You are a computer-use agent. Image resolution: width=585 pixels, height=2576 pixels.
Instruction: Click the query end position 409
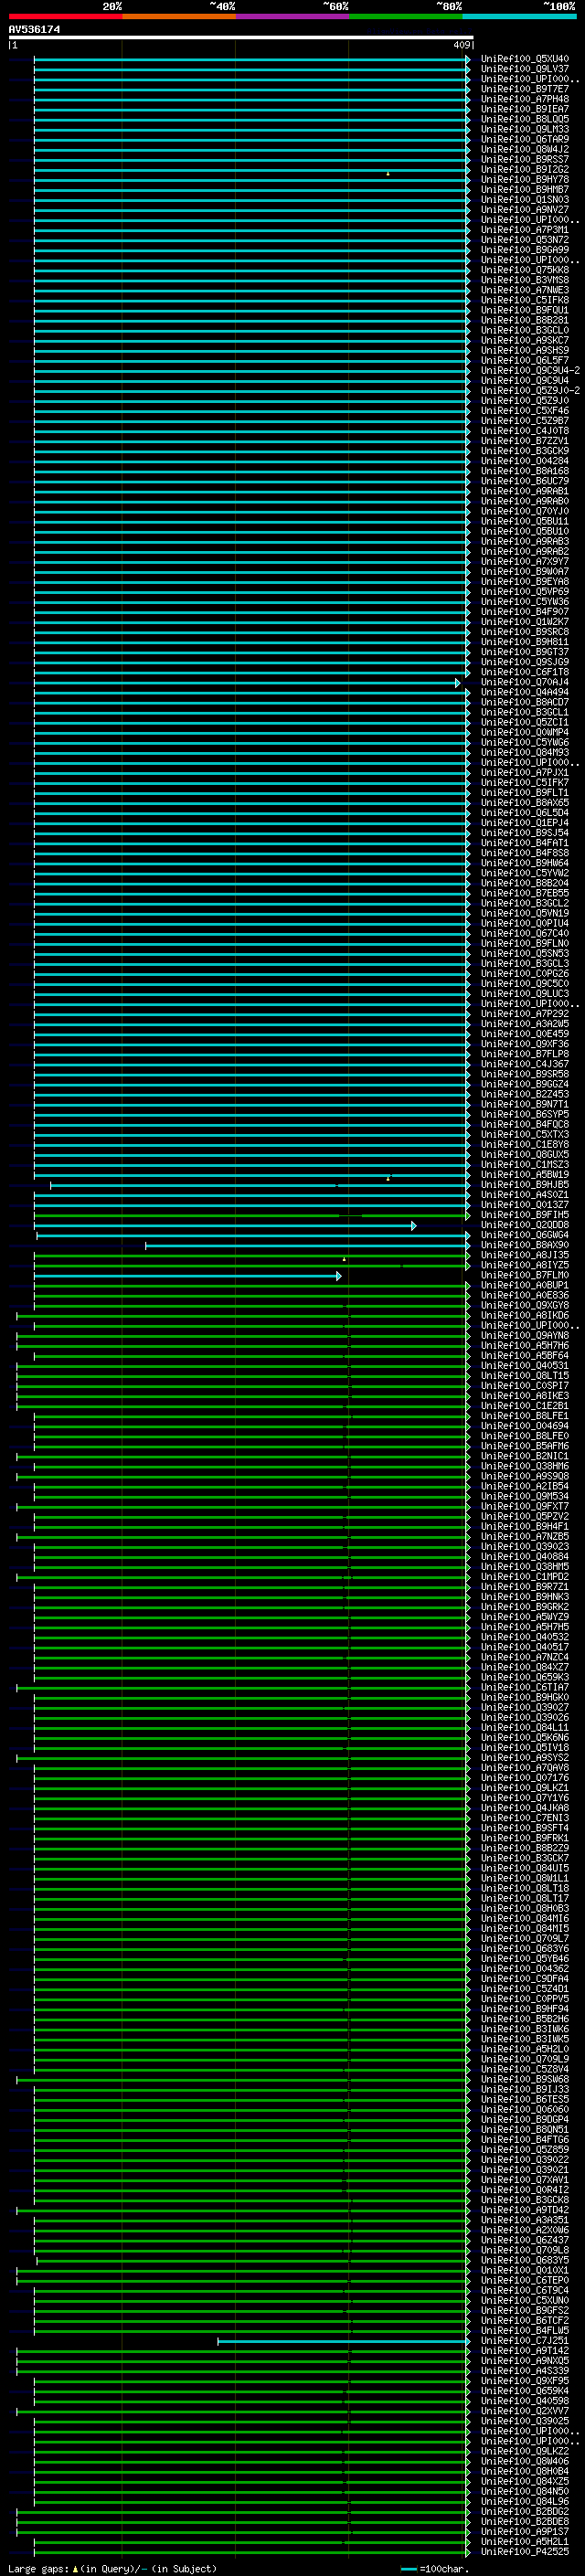(x=461, y=45)
